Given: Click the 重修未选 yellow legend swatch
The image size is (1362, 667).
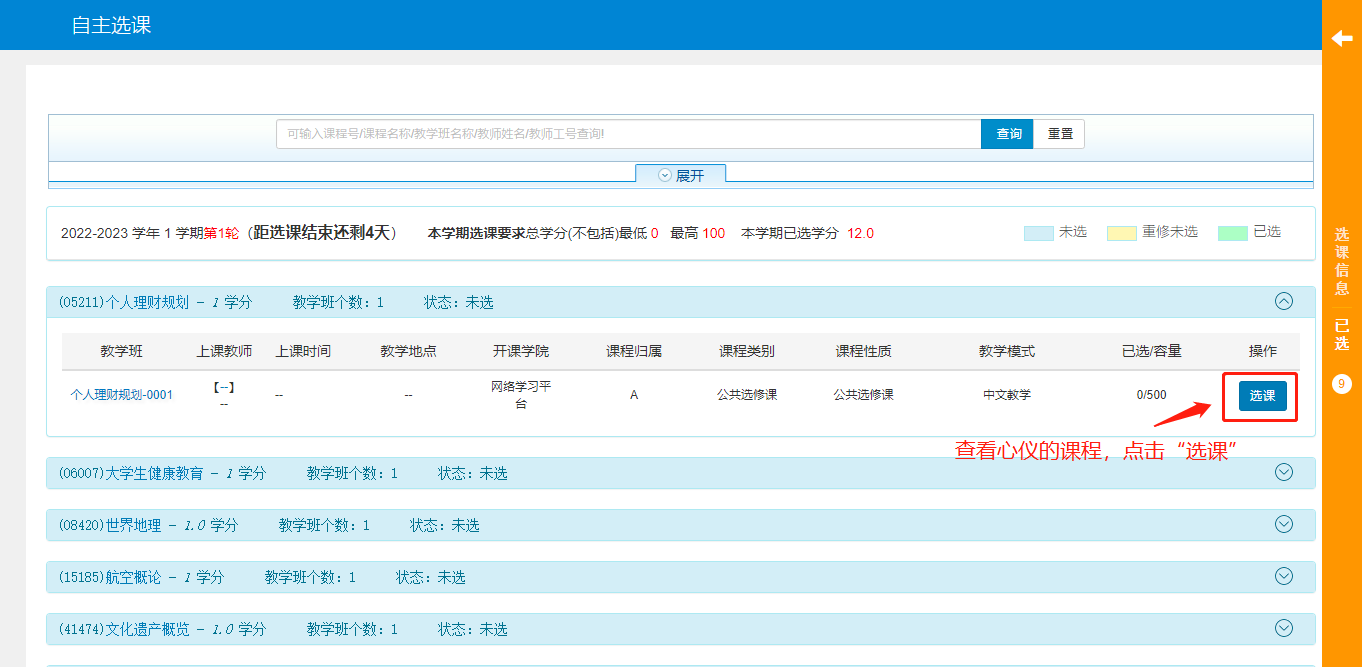Looking at the screenshot, I should pos(1121,233).
